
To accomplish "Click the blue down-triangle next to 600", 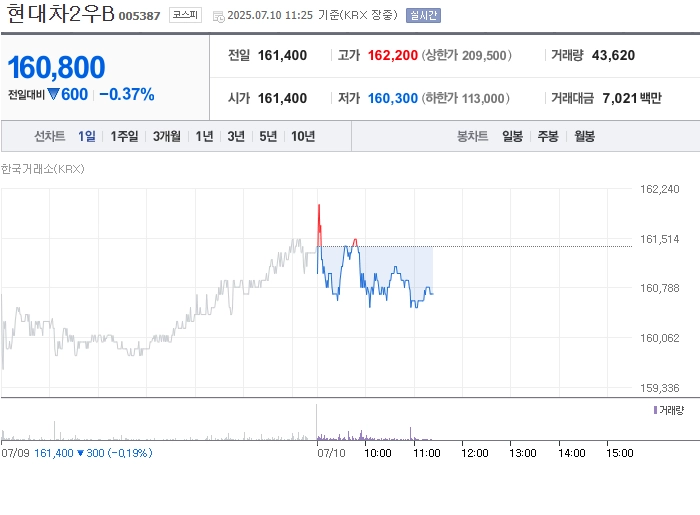I will coord(53,94).
